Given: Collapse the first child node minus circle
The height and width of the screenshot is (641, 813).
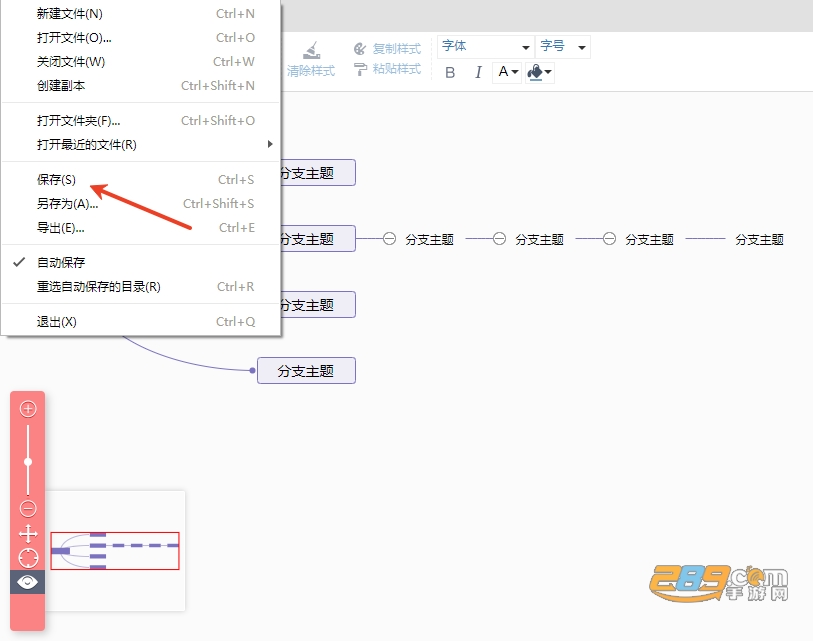Looking at the screenshot, I should (x=389, y=239).
